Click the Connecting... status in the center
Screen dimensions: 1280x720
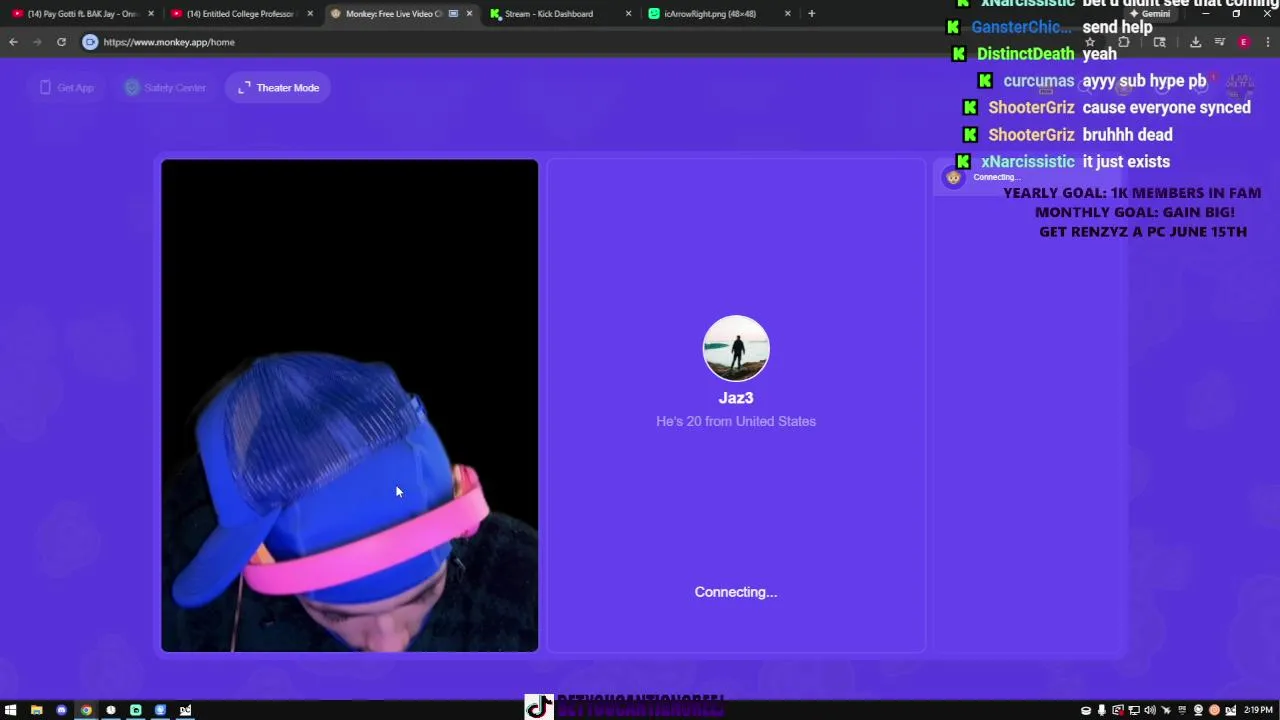point(736,592)
